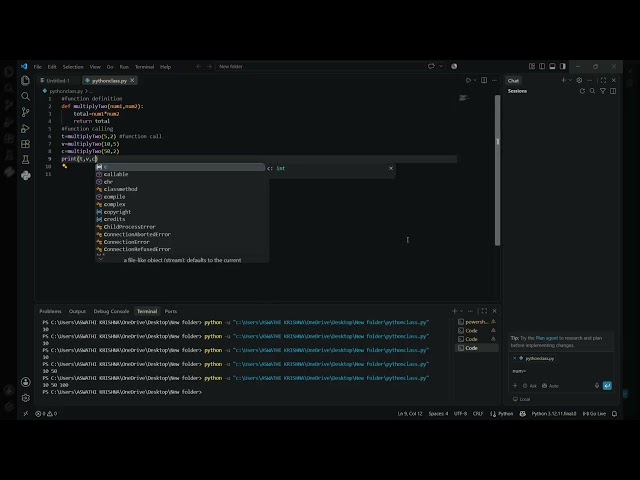Image resolution: width=640 pixels, height=480 pixels.
Task: Toggle sessions side-by-side view
Action: [x=613, y=91]
